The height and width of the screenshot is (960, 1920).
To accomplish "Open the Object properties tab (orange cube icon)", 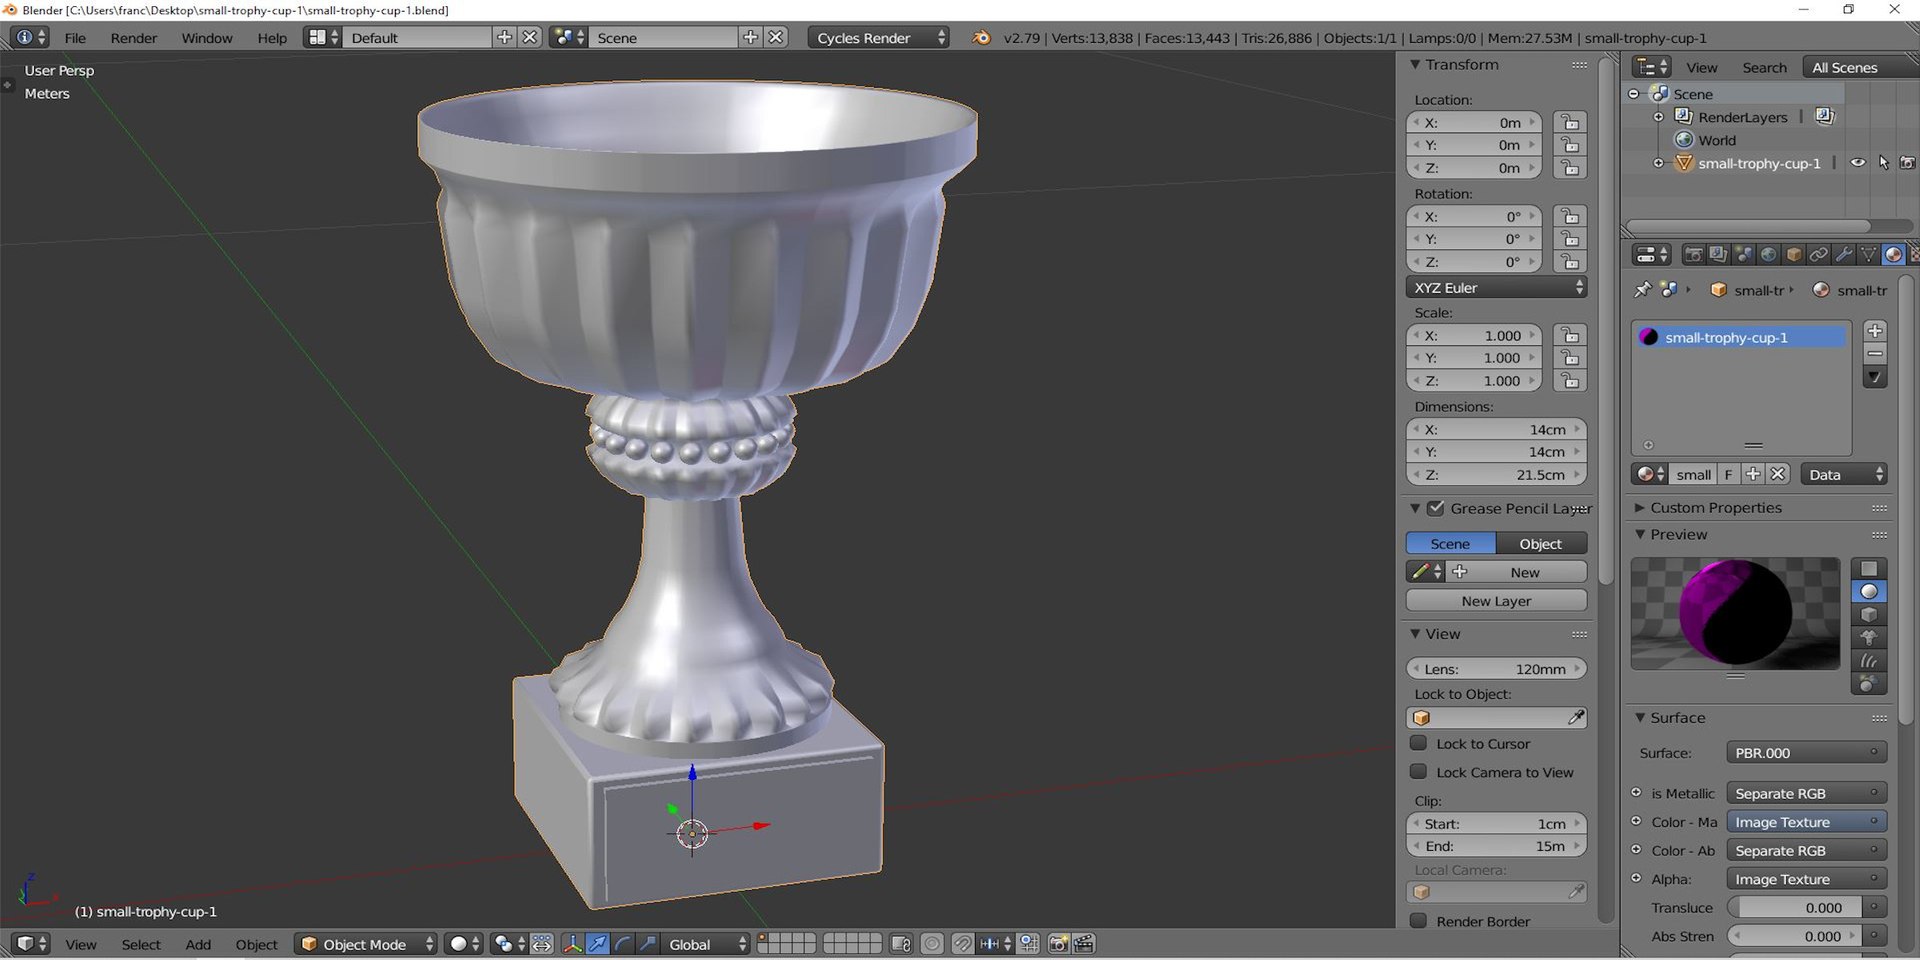I will click(1793, 255).
